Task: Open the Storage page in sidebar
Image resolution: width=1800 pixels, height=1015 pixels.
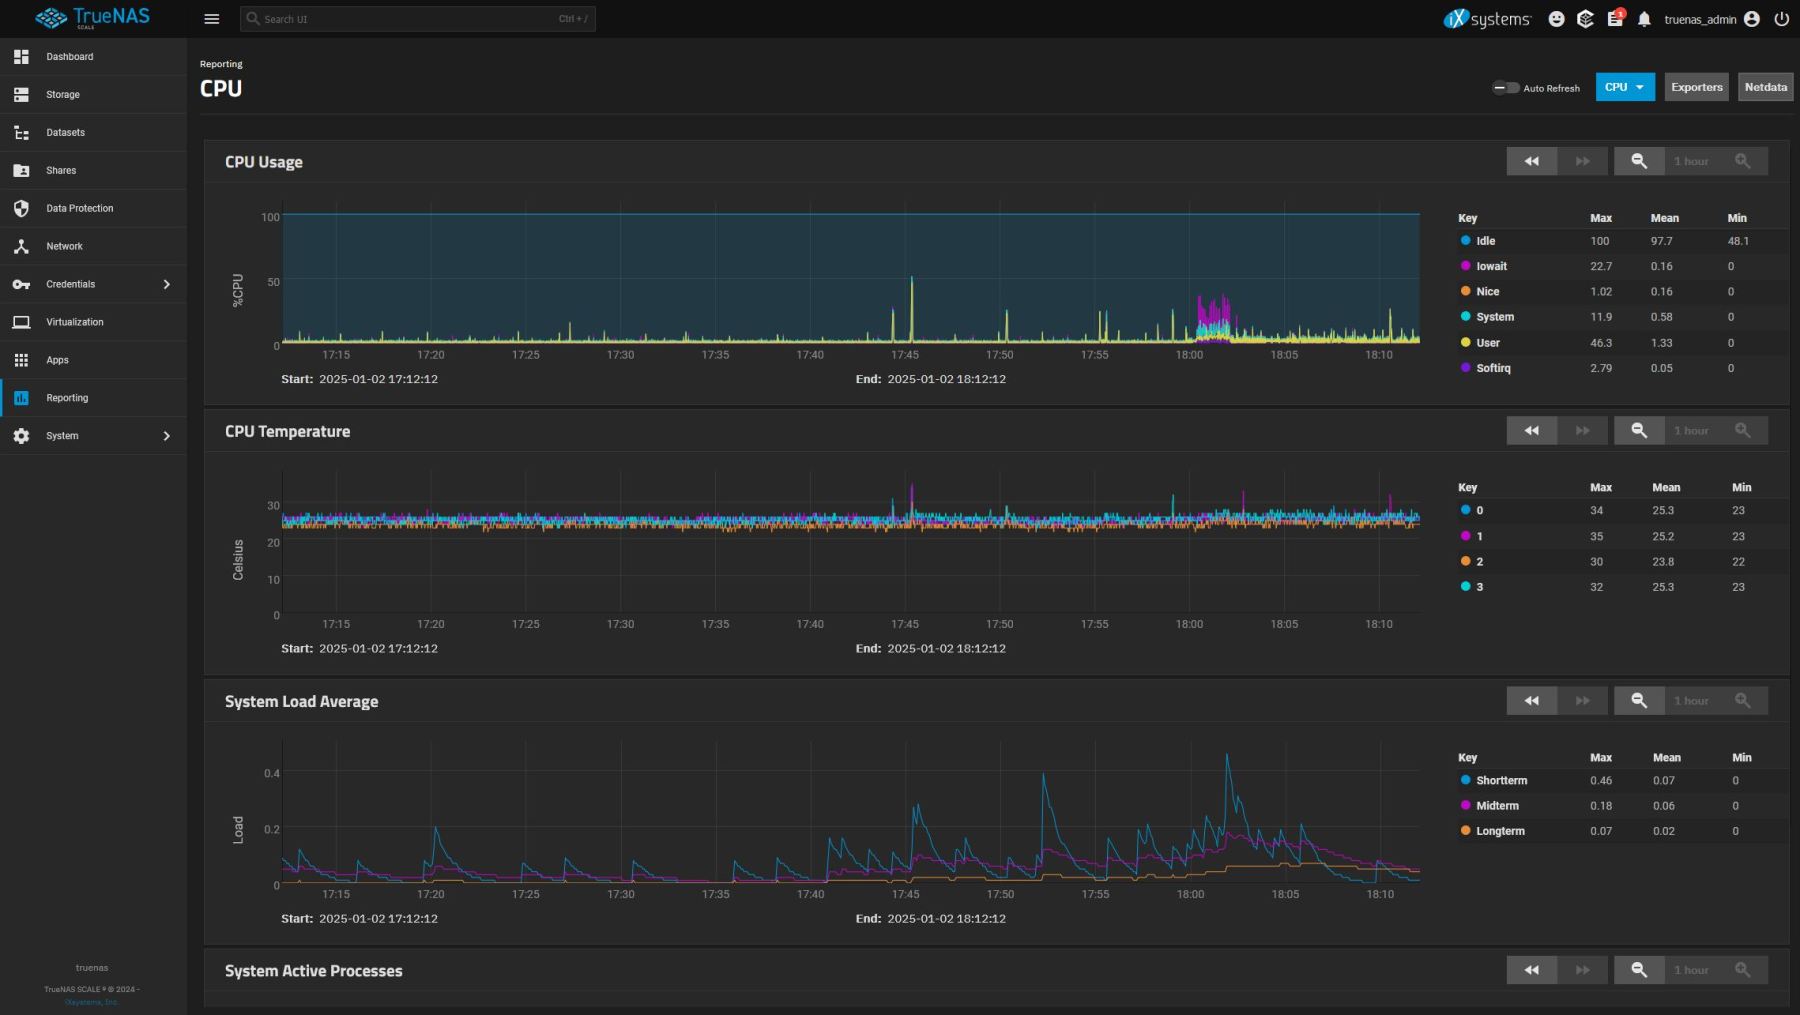Action: pos(63,95)
